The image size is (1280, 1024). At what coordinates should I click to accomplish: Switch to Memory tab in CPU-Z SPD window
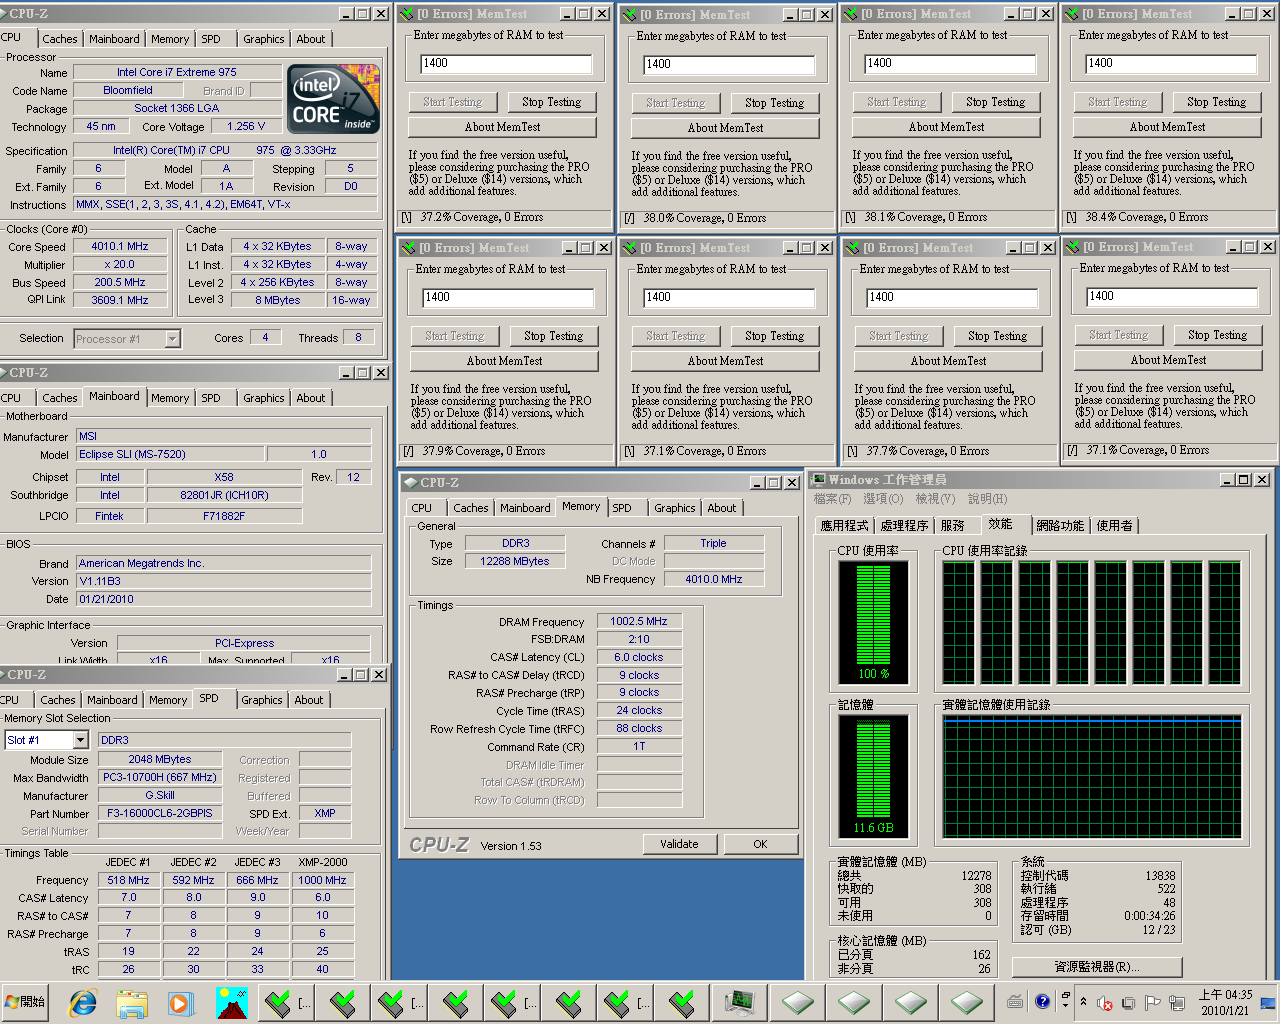click(x=168, y=700)
